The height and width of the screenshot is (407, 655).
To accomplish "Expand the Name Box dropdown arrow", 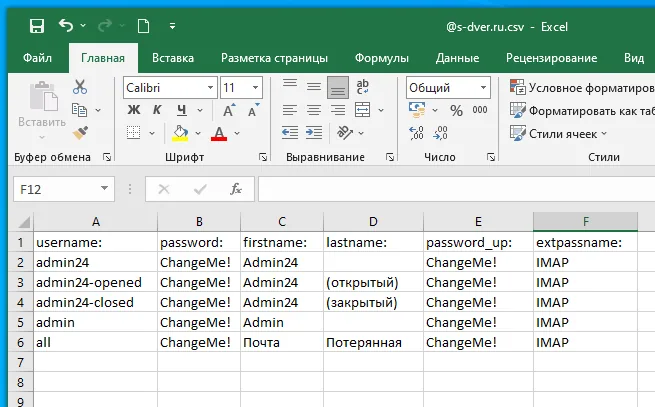I will click(x=104, y=189).
